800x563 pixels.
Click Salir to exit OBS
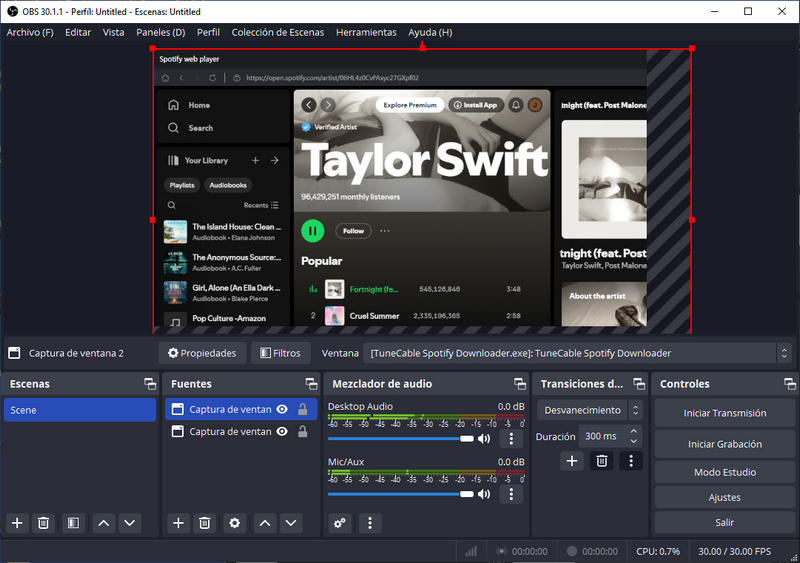[x=724, y=522]
